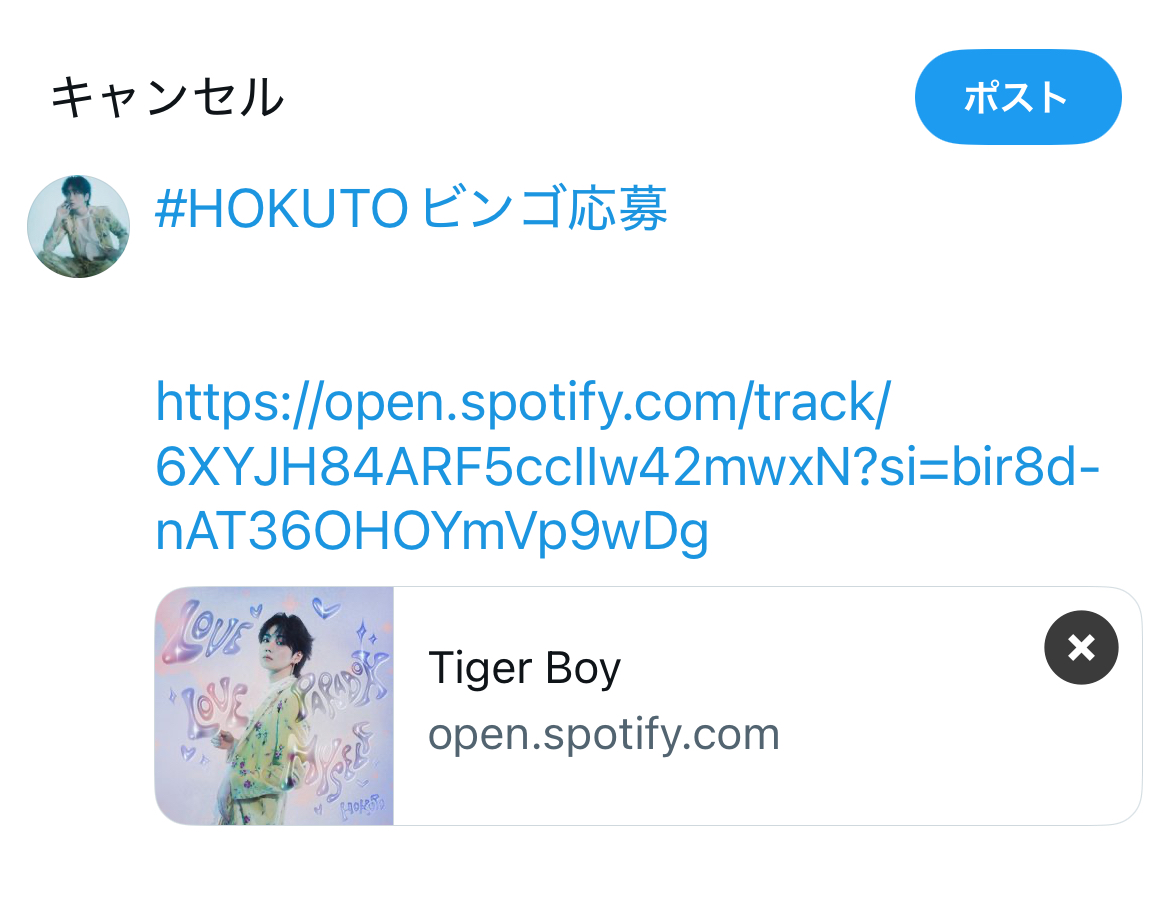The width and height of the screenshot is (1170, 910).
Task: Tap the キャンセル cancel button
Action: [x=166, y=97]
